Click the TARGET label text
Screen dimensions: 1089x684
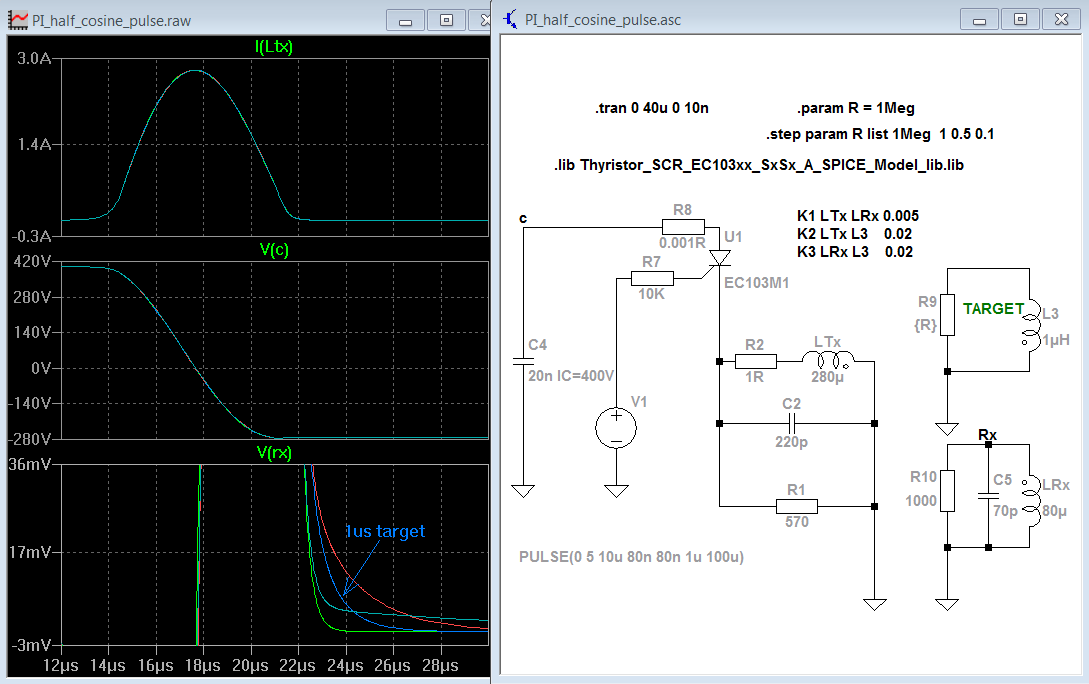pos(993,309)
